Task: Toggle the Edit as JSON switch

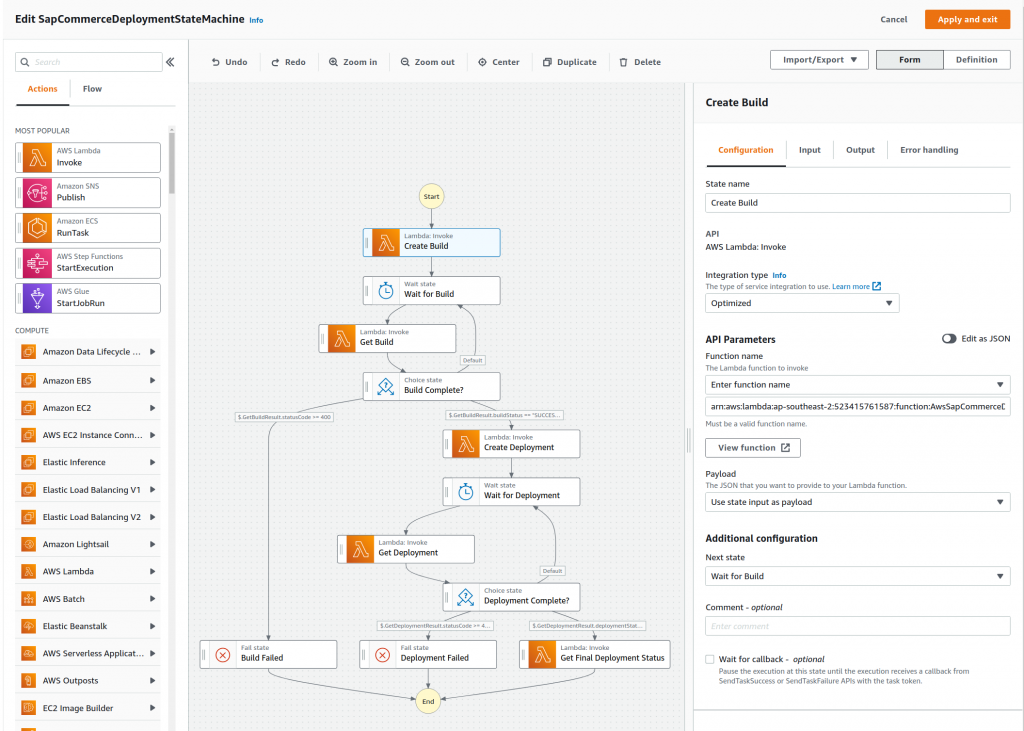Action: [948, 339]
